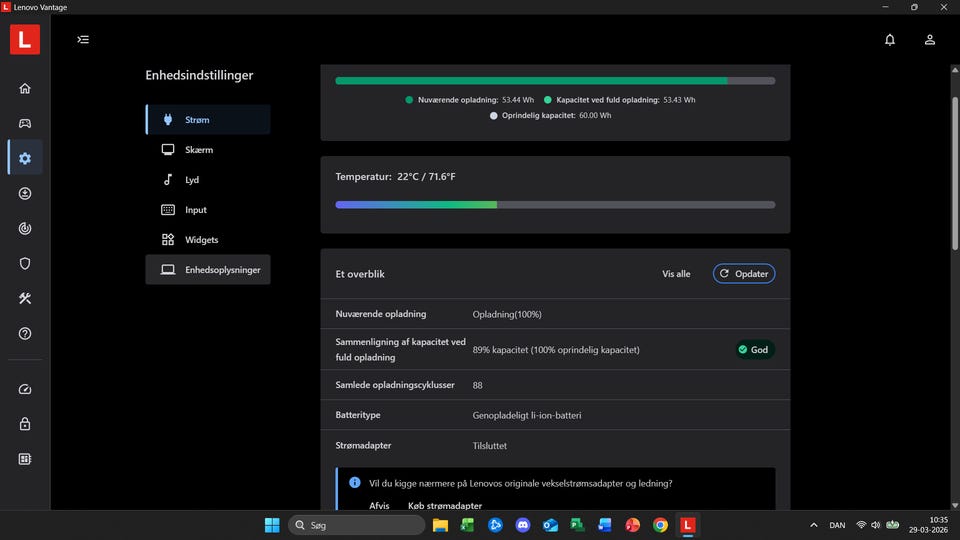960x540 pixels.
Task: Click Køb strømadapter link
Action: 445,506
